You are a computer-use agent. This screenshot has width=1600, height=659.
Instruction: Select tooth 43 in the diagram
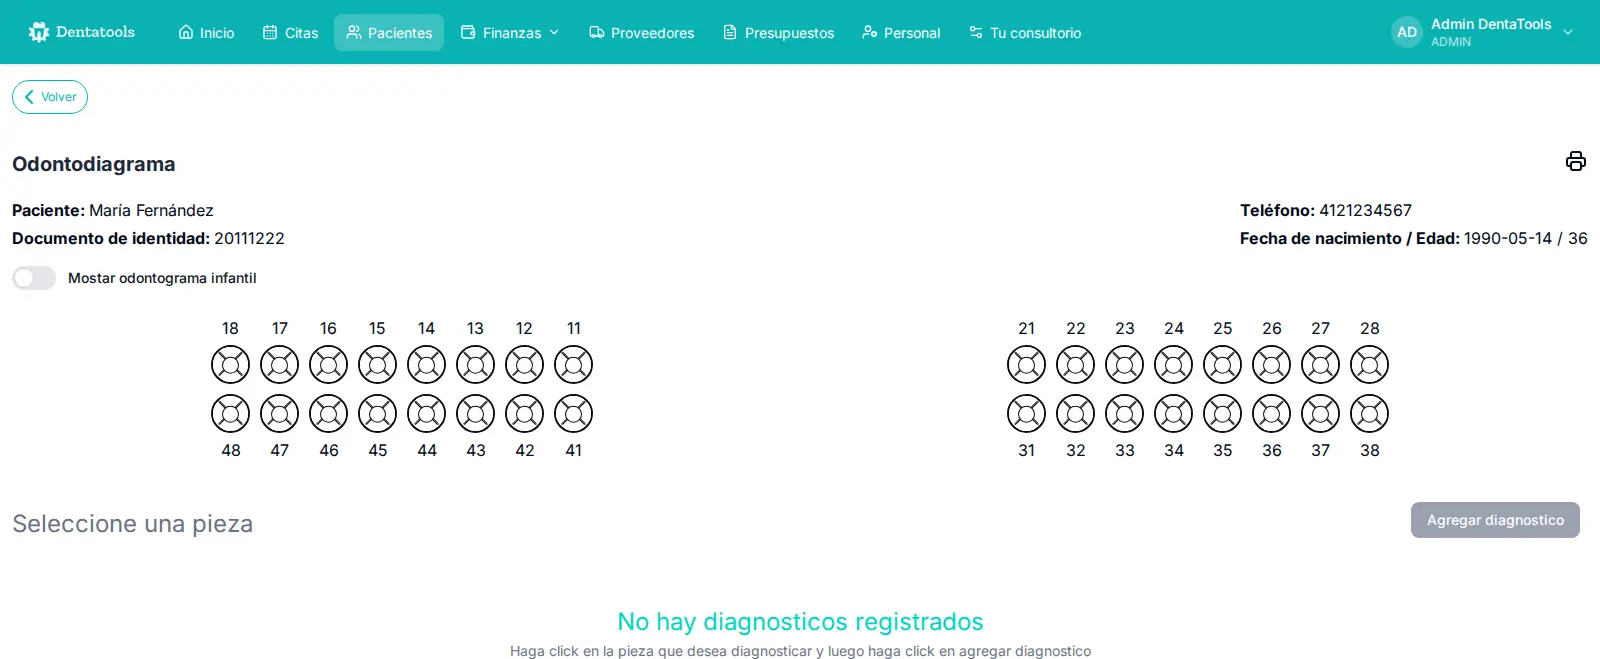(x=475, y=413)
